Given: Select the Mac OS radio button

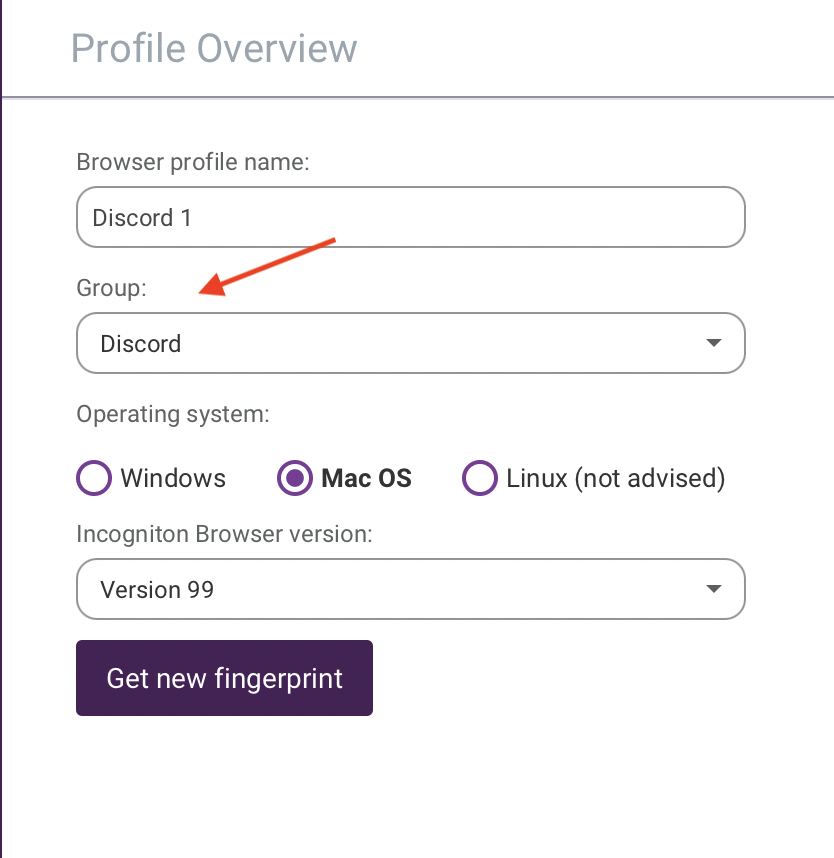Looking at the screenshot, I should 295,478.
